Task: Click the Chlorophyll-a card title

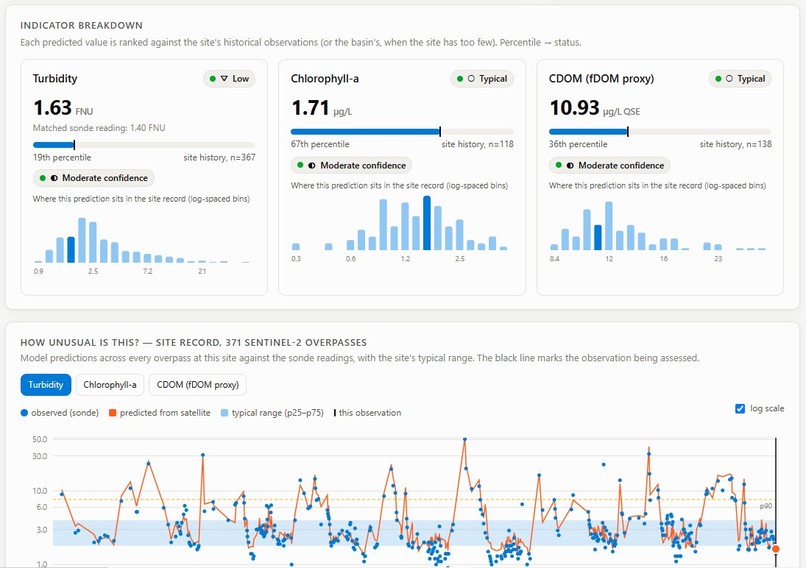Action: pos(325,79)
